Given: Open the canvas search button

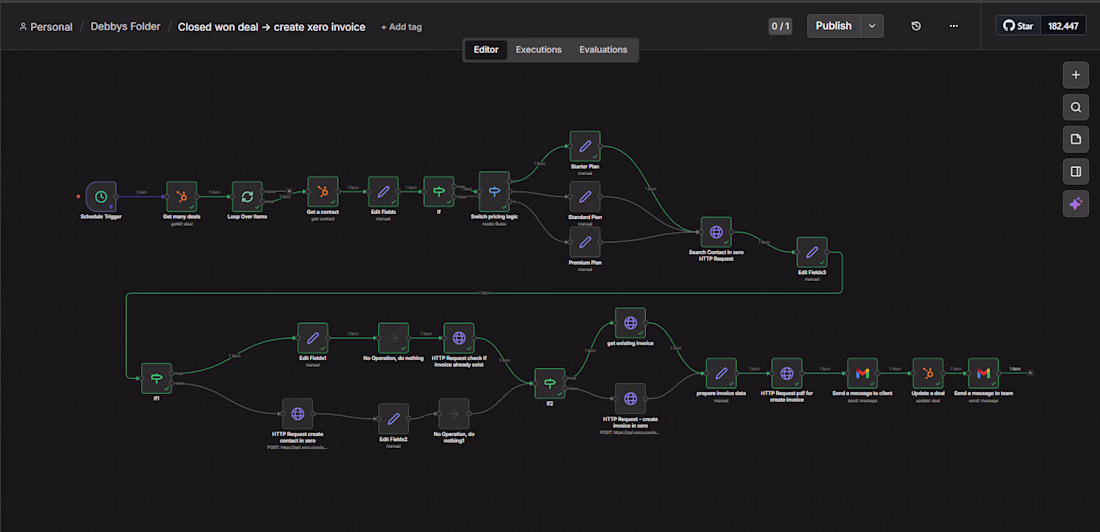Looking at the screenshot, I should (1075, 107).
